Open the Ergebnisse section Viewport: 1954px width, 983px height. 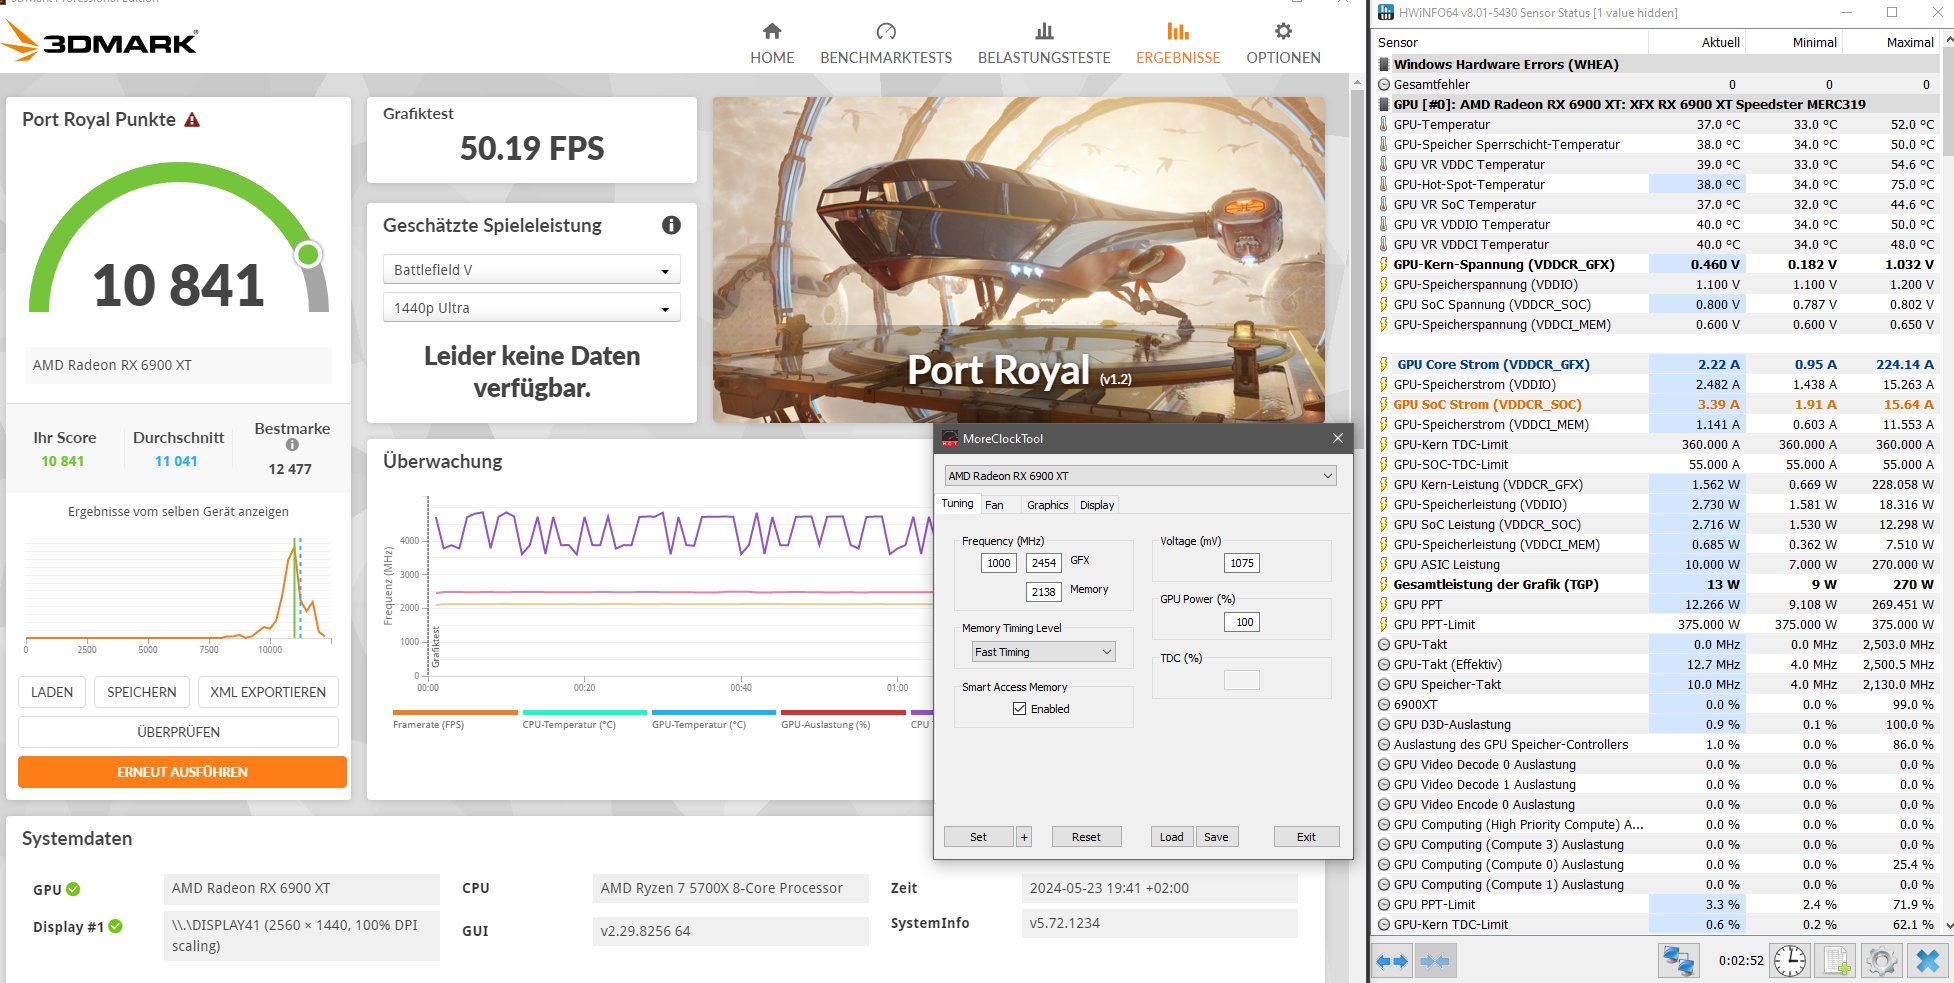click(1178, 44)
